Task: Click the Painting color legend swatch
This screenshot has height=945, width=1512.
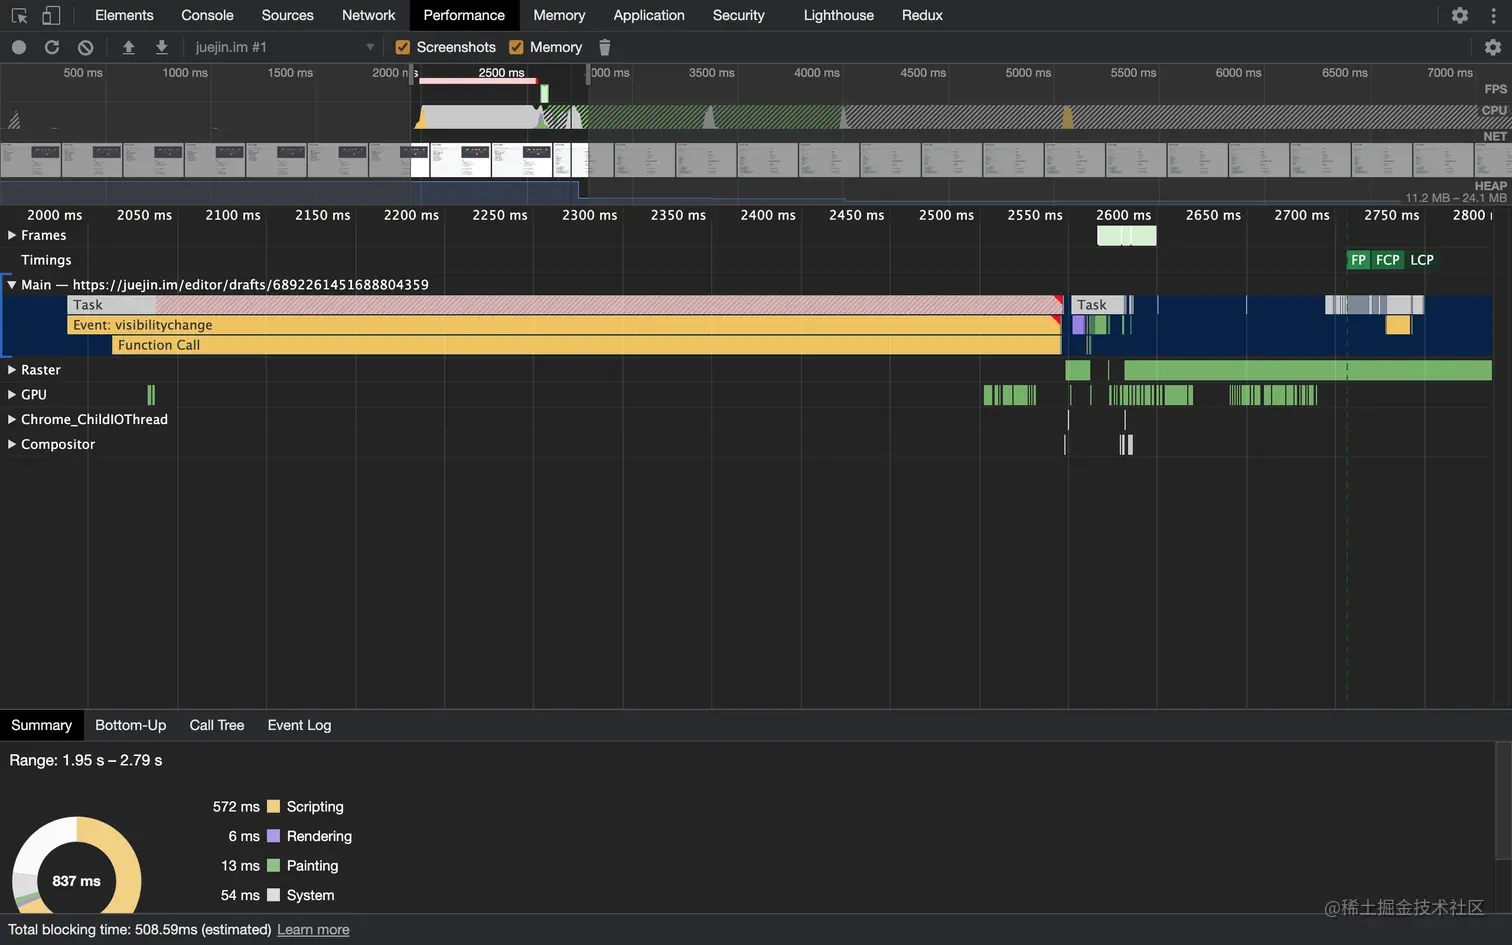Action: [273, 866]
